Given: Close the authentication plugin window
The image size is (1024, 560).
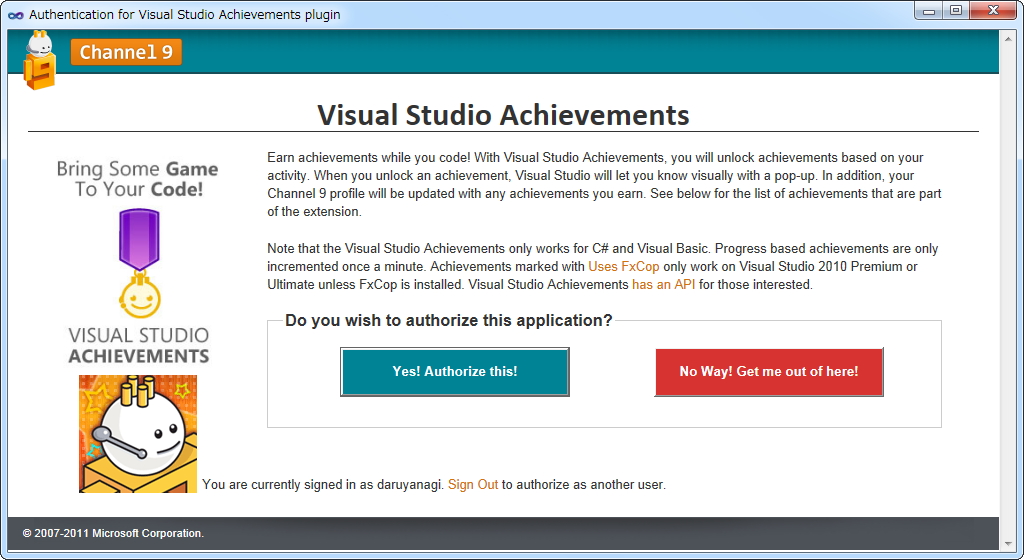Looking at the screenshot, I should [x=993, y=11].
